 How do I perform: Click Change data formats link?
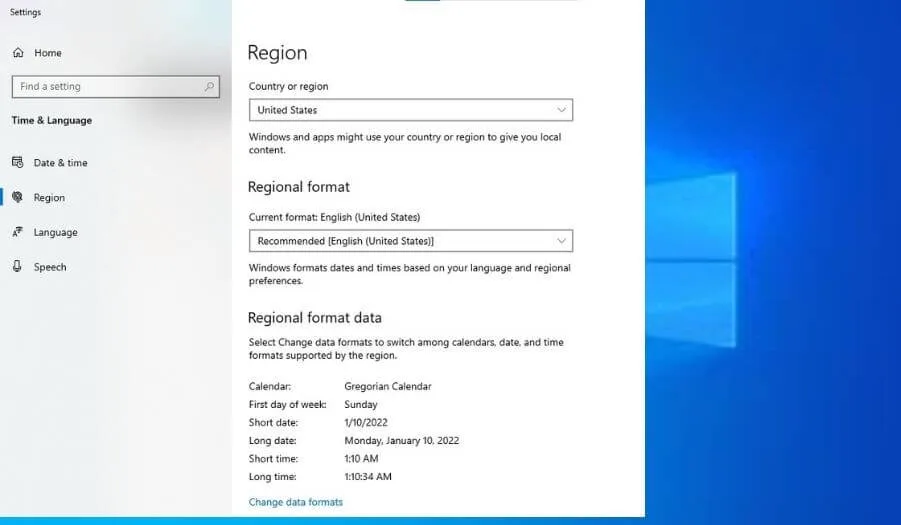(295, 502)
